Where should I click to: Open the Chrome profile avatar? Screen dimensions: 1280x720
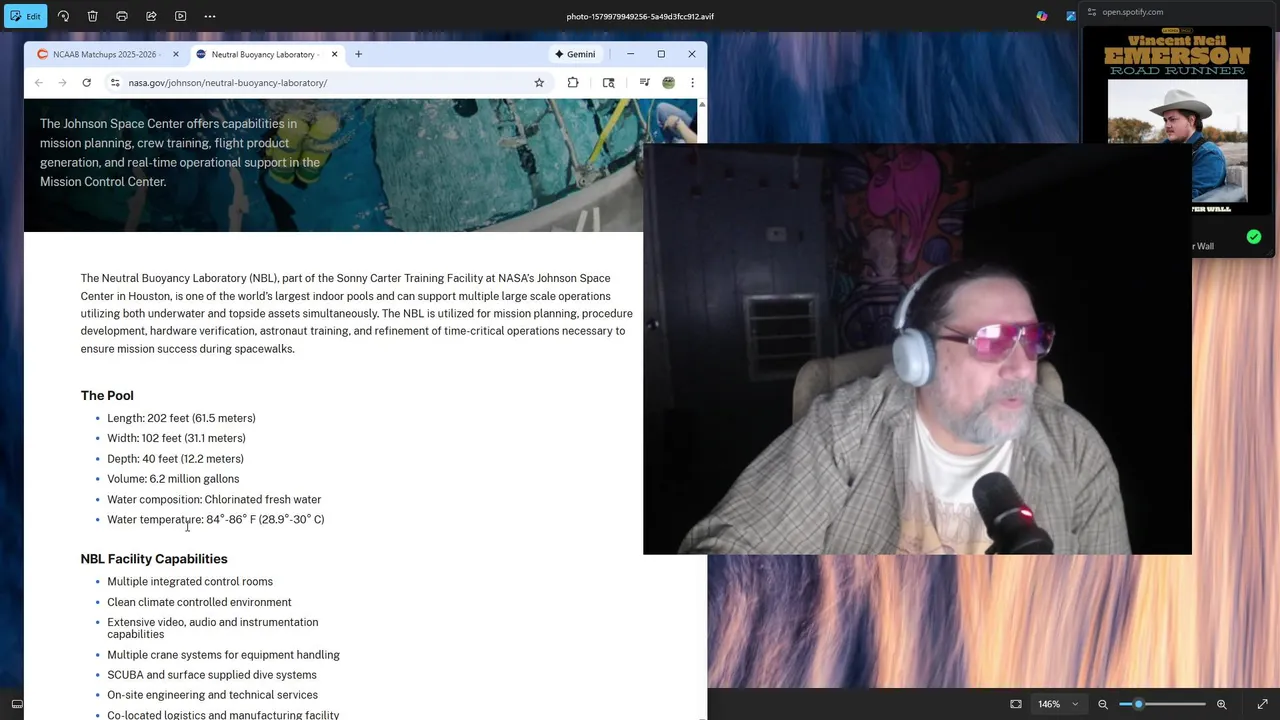(x=668, y=83)
